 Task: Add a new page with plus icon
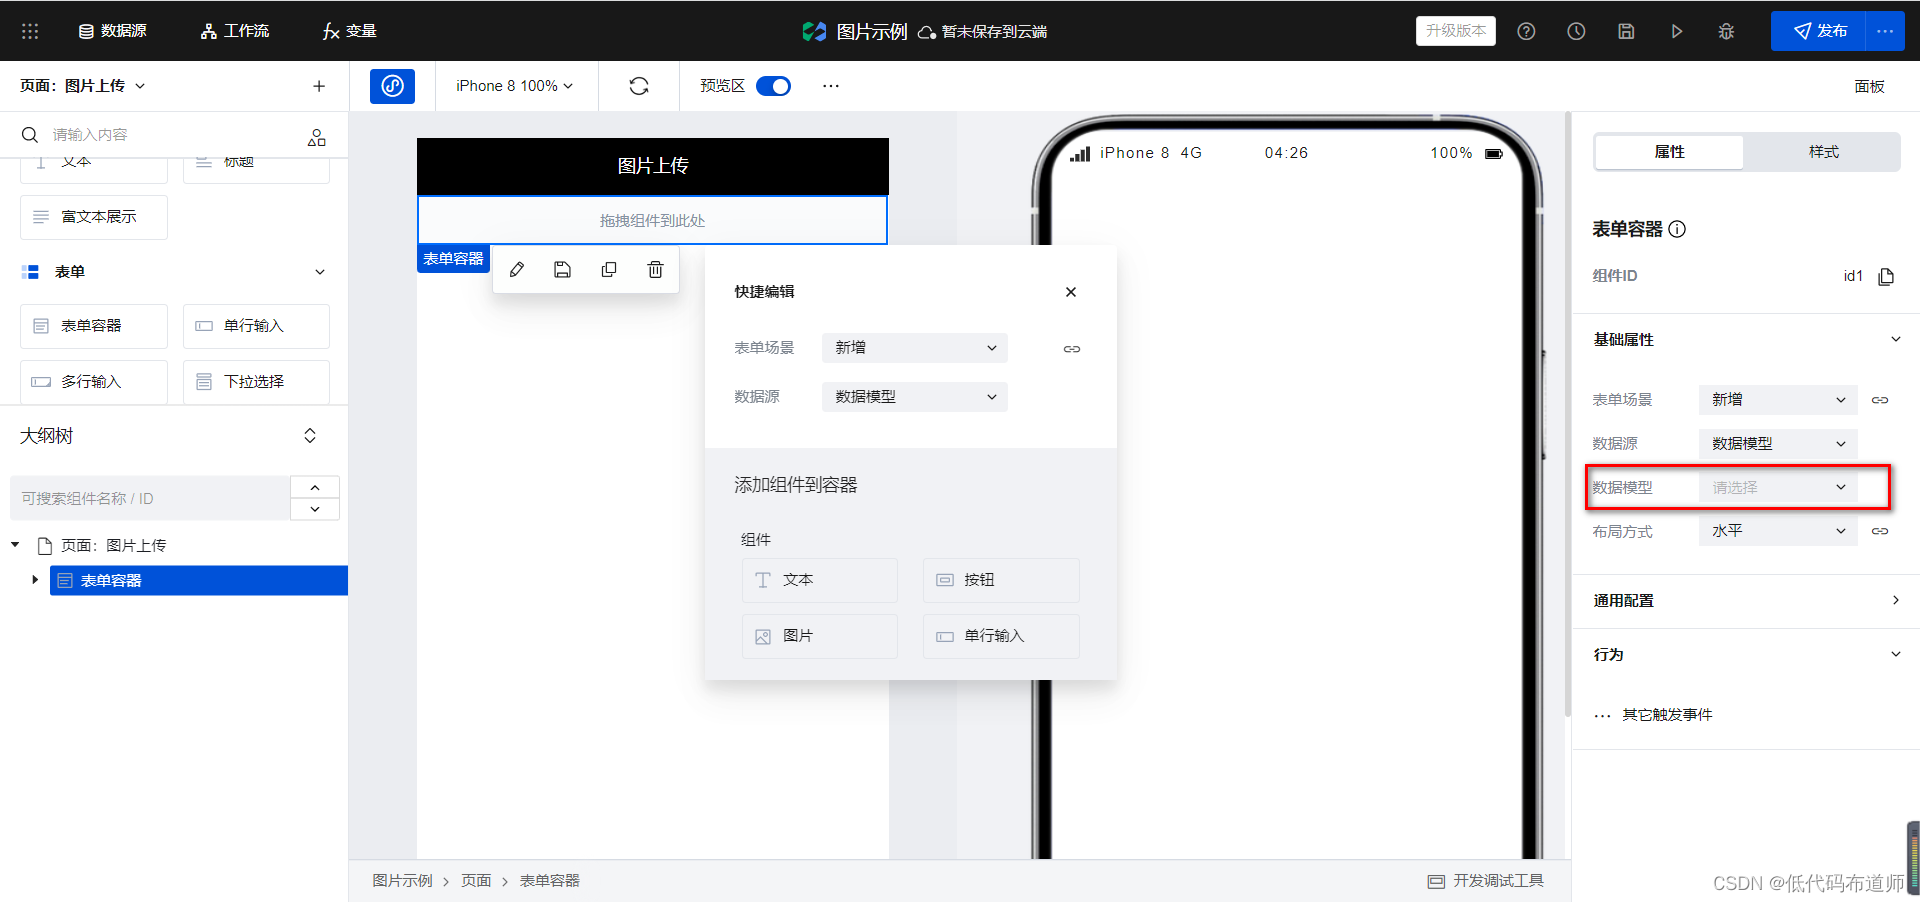319,86
